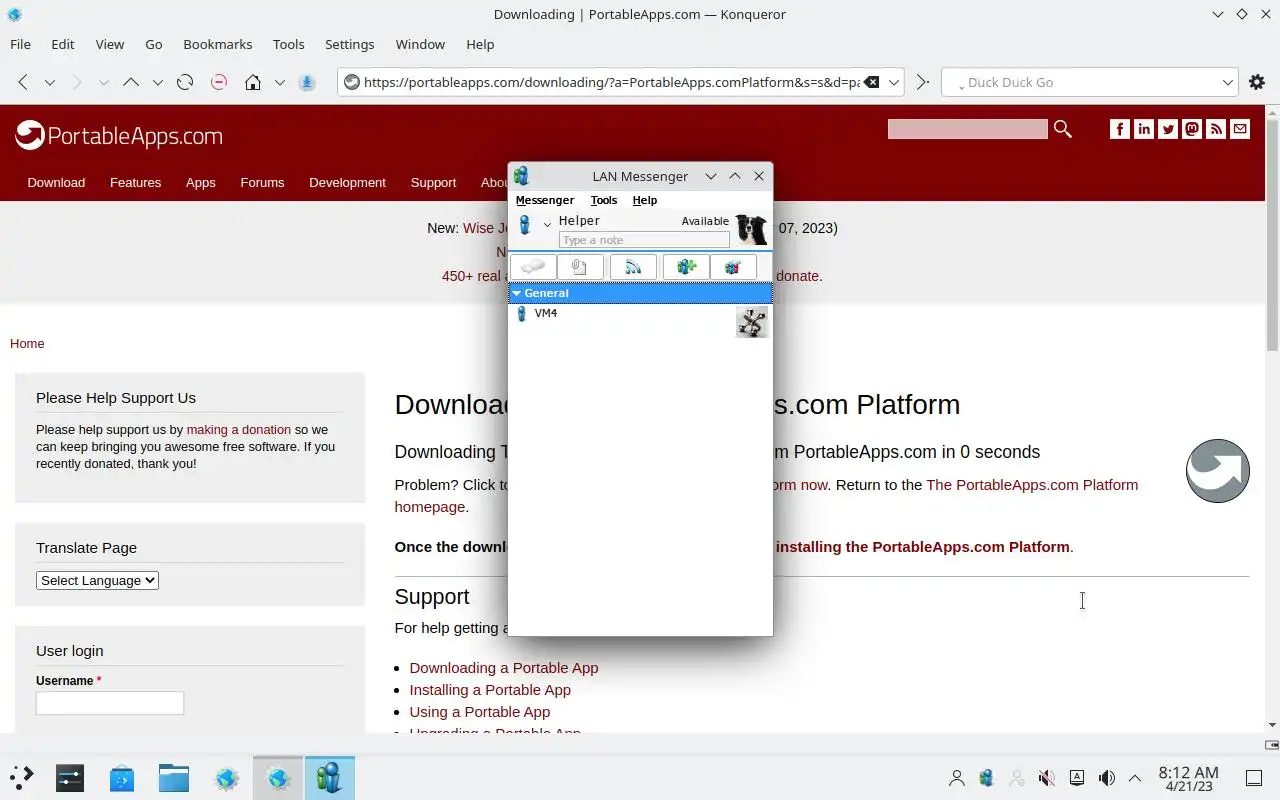Viewport: 1280px width, 800px height.
Task: Show hidden system tray icons
Action: coord(1135,778)
